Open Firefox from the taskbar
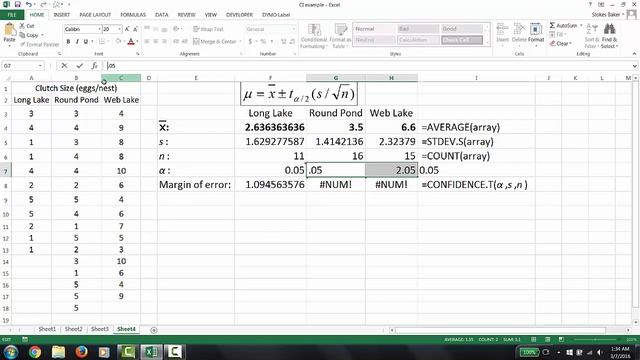The image size is (640, 360). [x=82, y=352]
